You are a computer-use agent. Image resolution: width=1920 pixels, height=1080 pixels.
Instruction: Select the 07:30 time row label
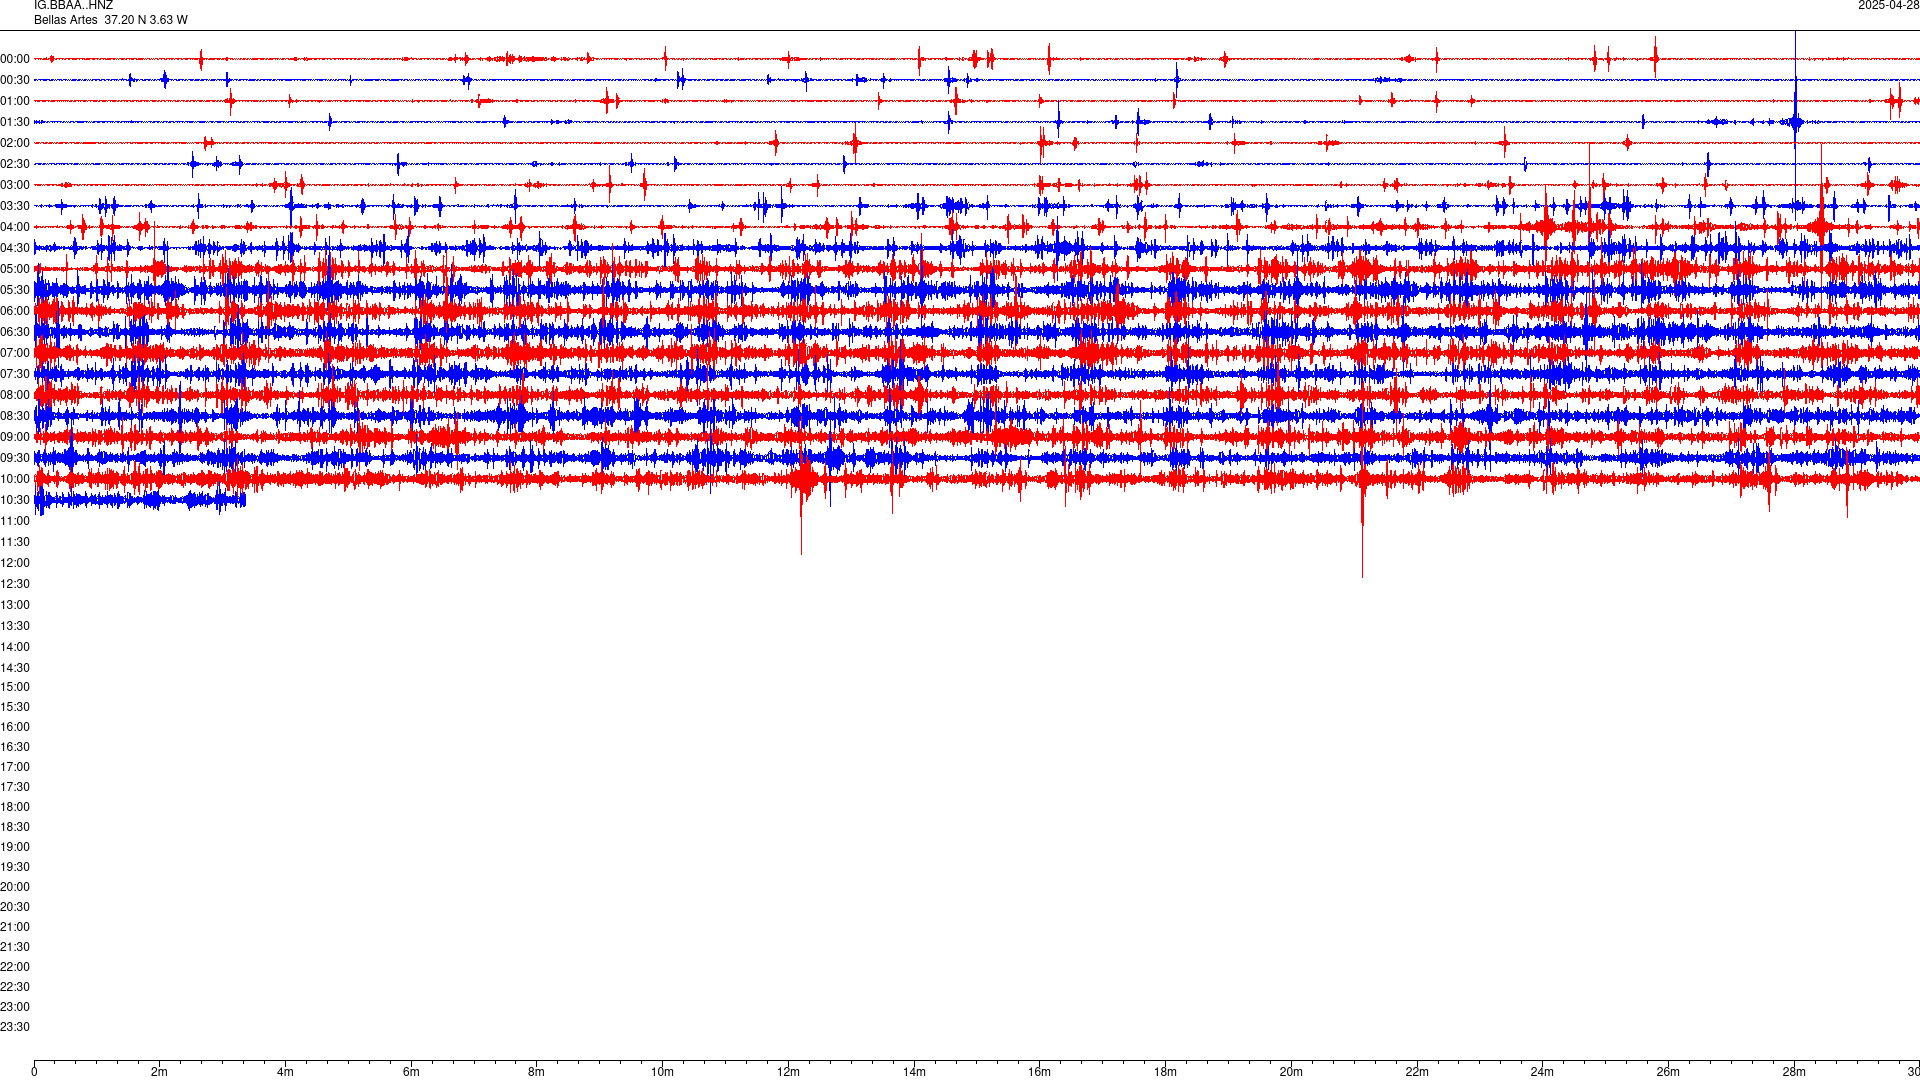pos(15,374)
